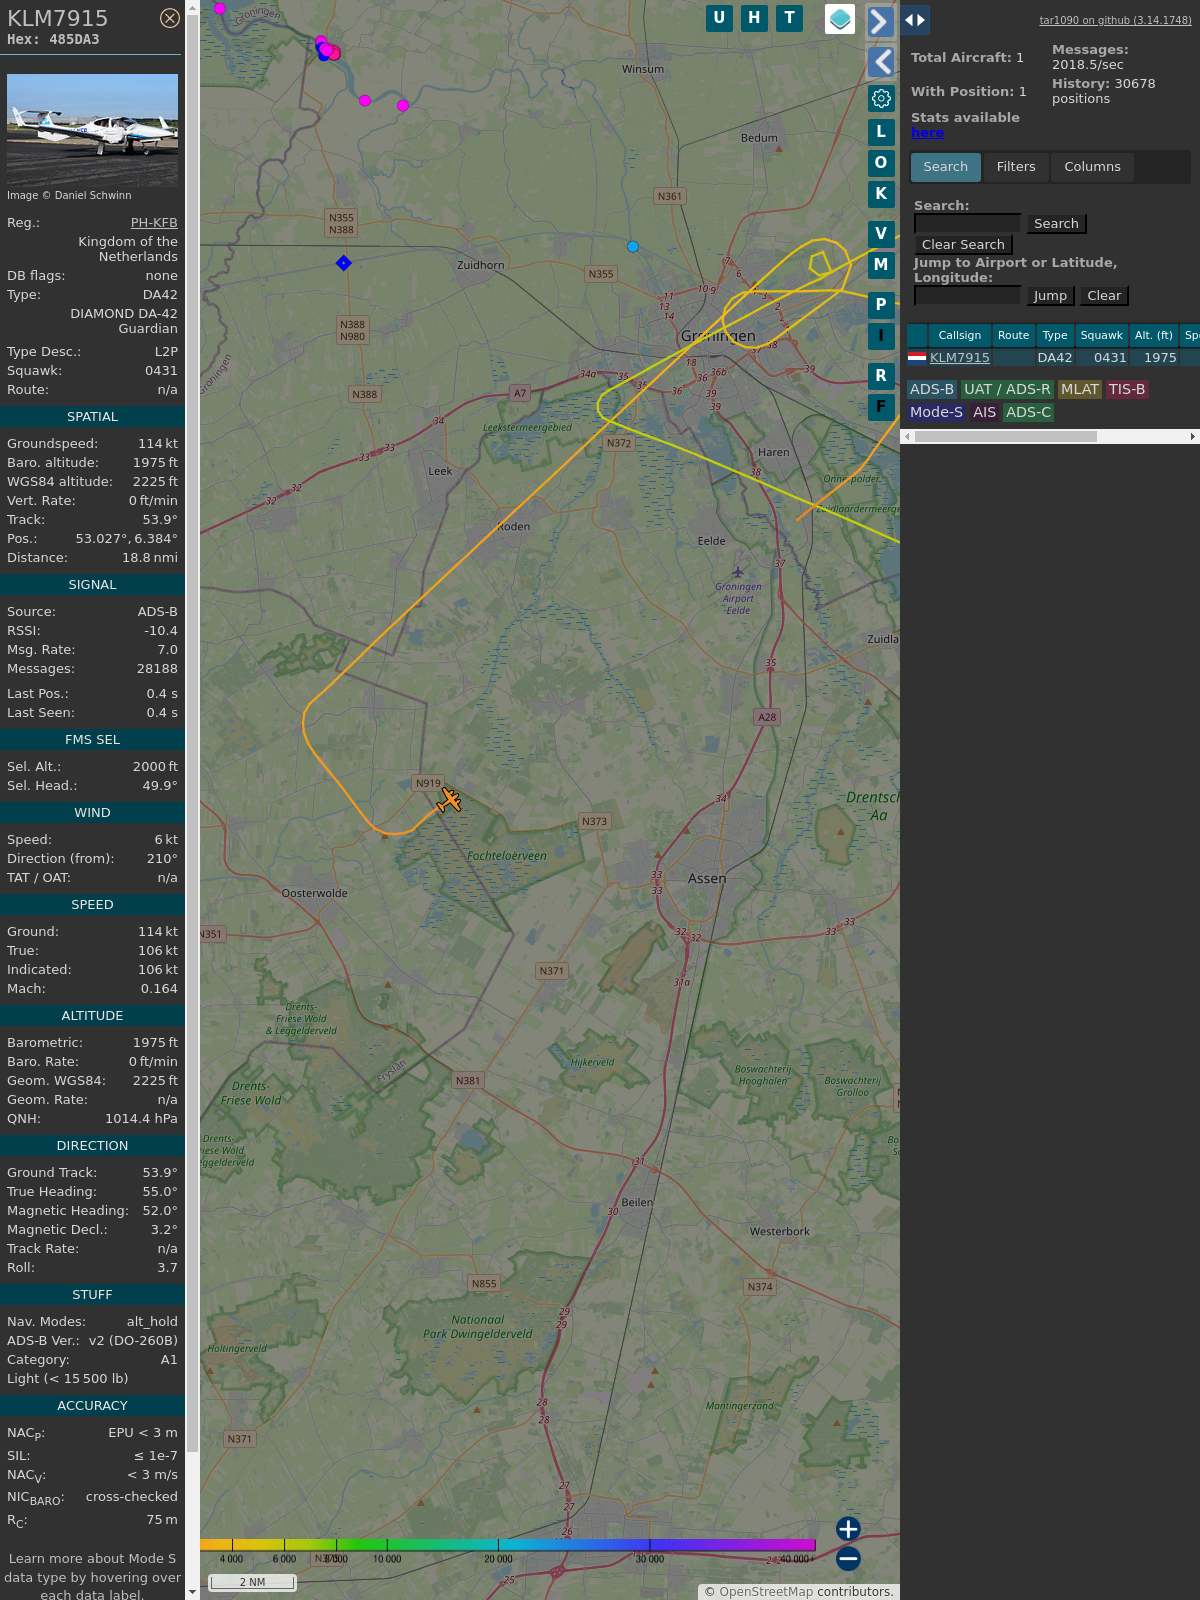
Task: Open the Columns tab
Action: click(1092, 167)
